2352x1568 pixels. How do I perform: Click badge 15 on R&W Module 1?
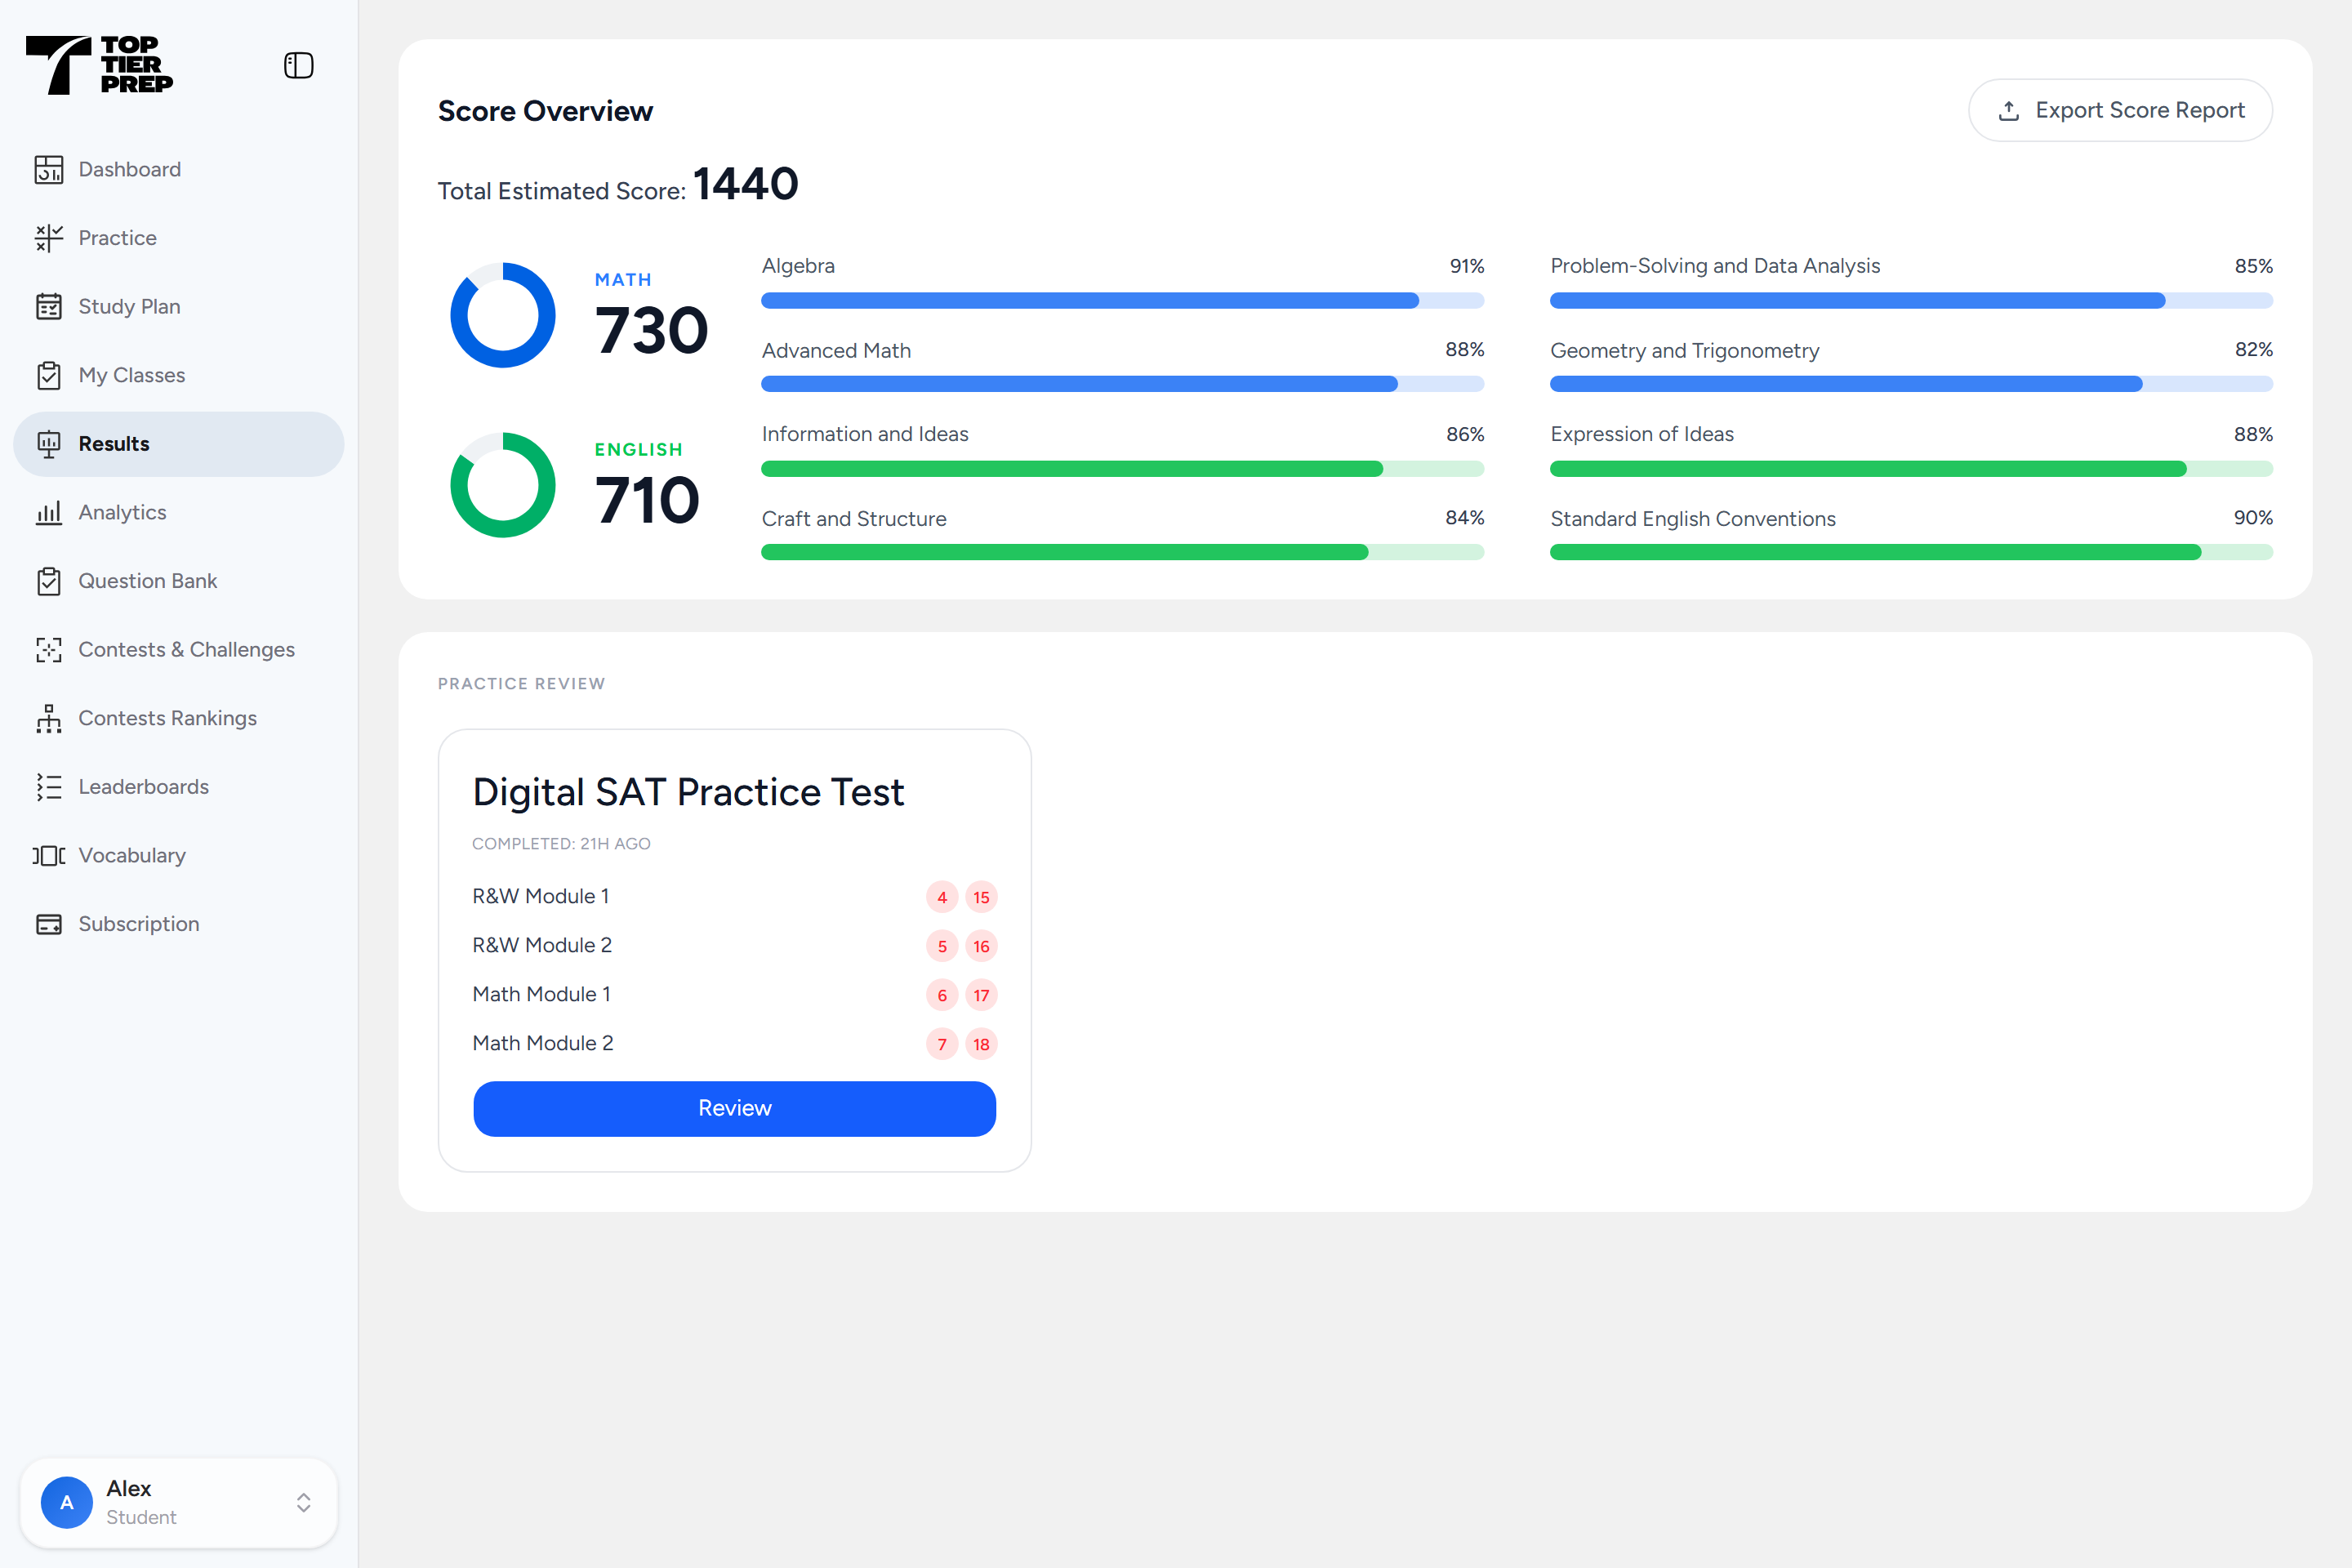tap(981, 897)
